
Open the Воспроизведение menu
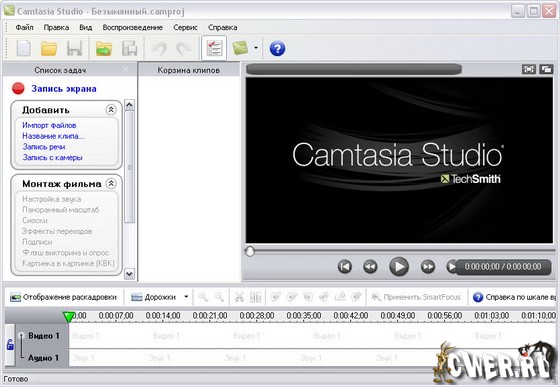pos(132,27)
